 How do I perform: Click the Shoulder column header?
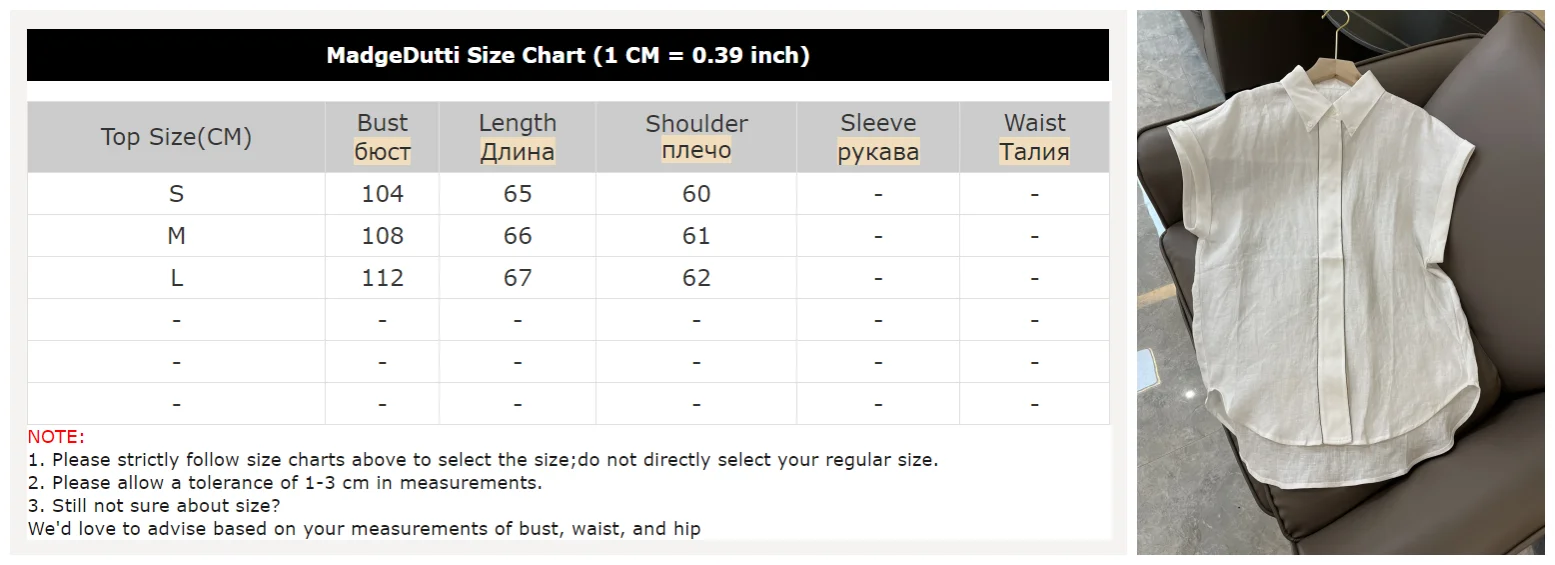(x=696, y=137)
